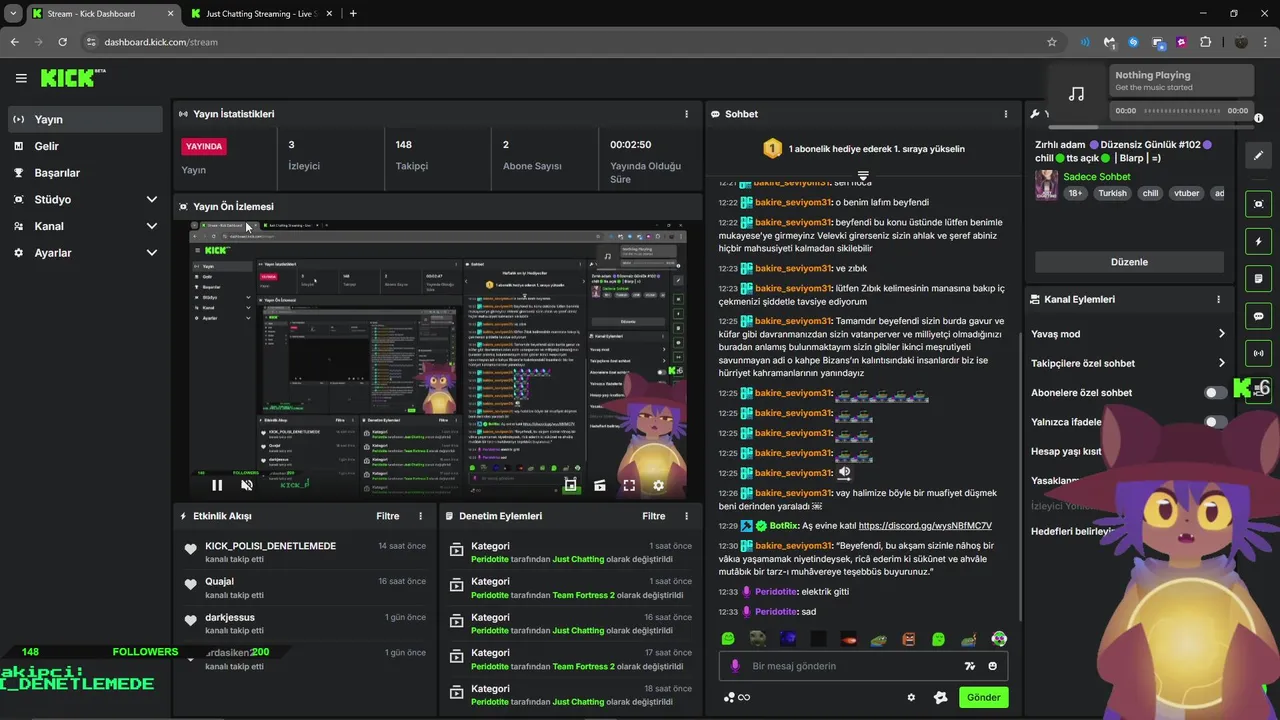The height and width of the screenshot is (720, 1280).
Task: Toggle Abonelere özel sohbet switch
Action: (x=1215, y=393)
